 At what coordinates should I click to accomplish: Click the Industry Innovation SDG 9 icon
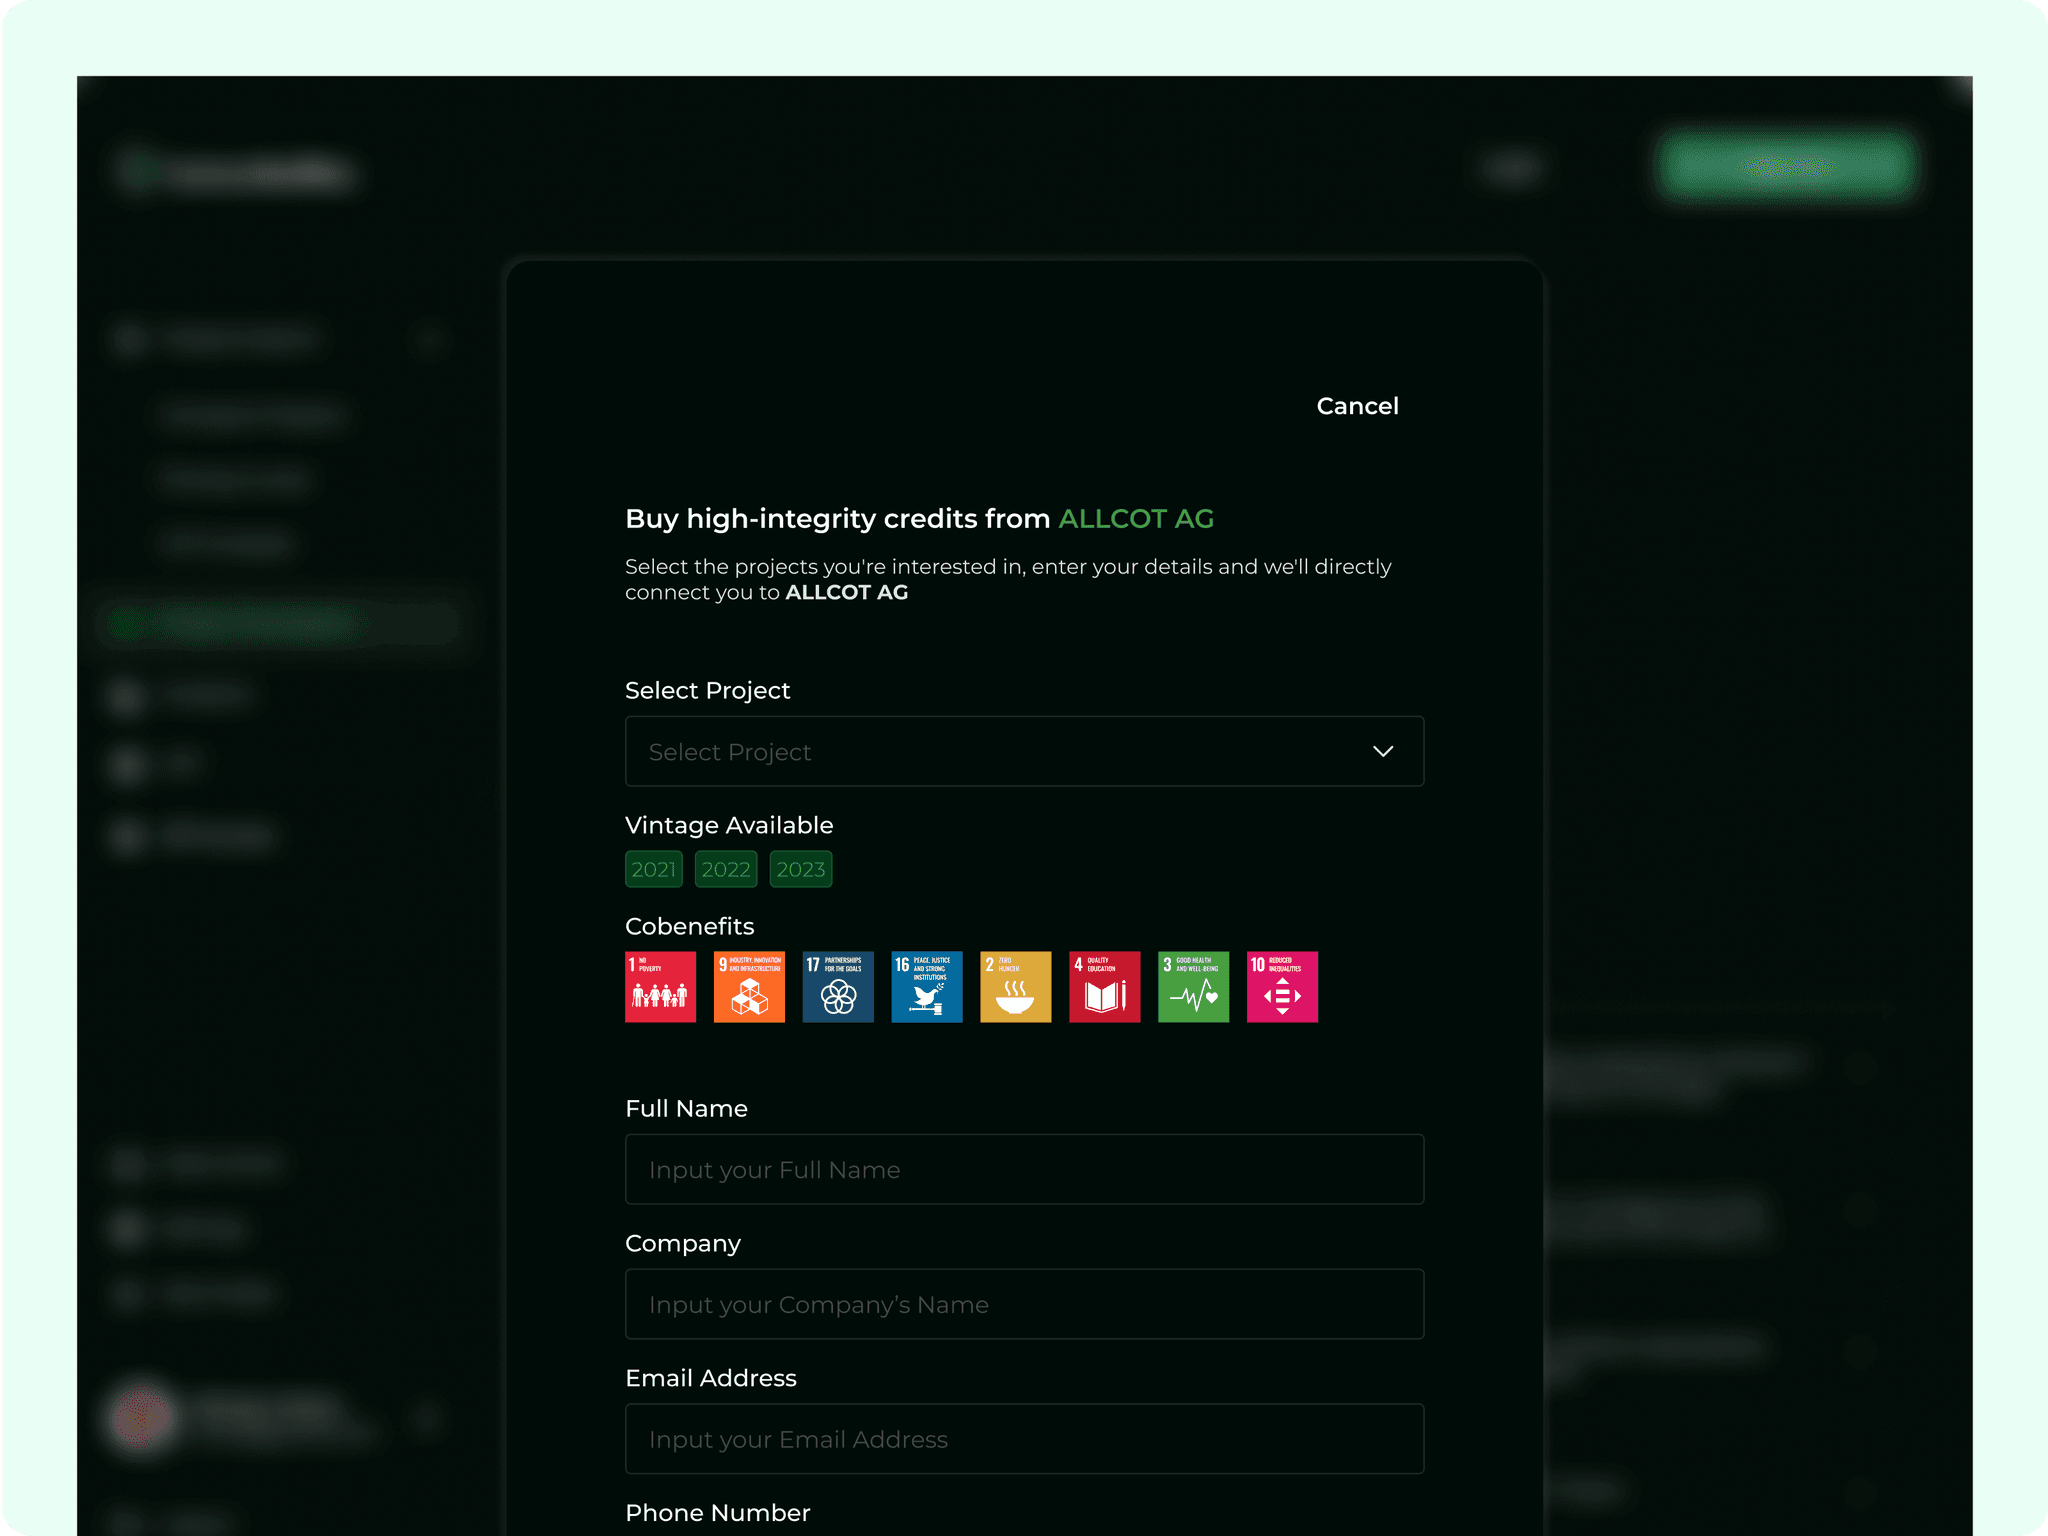pyautogui.click(x=749, y=986)
